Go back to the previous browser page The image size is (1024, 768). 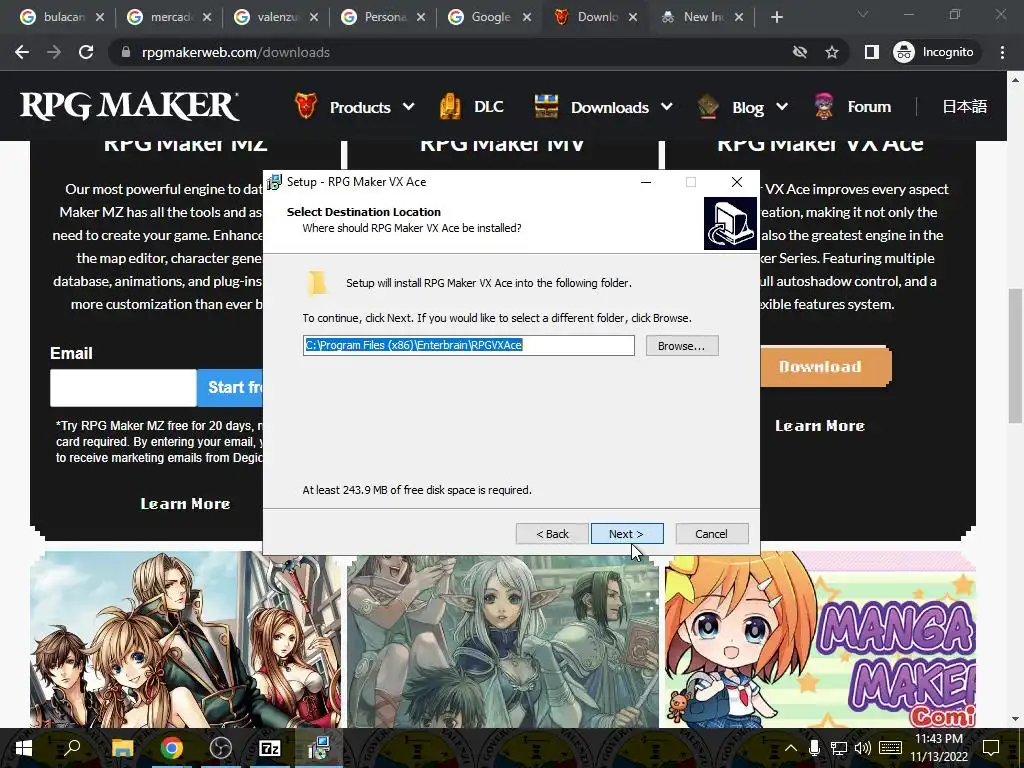pos(22,52)
